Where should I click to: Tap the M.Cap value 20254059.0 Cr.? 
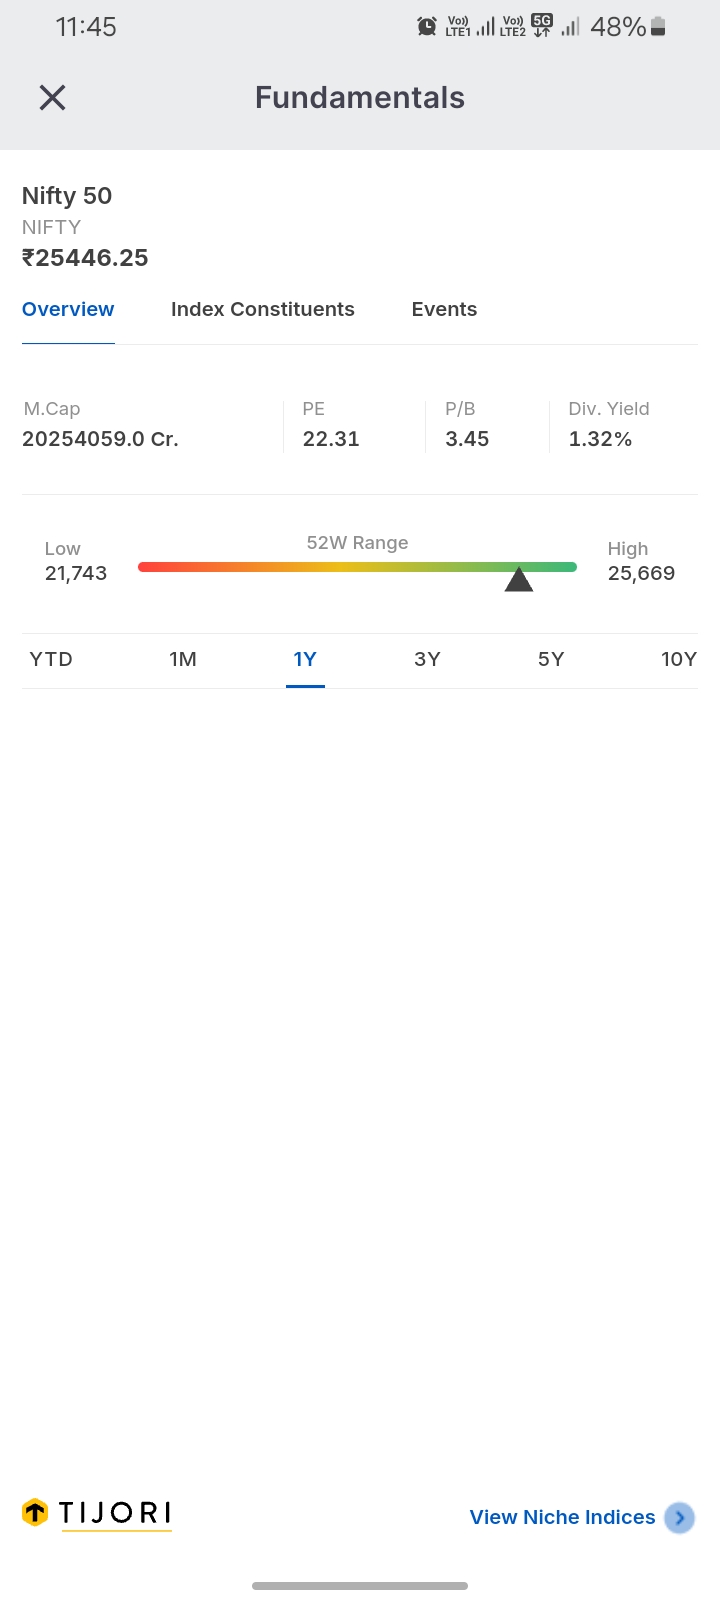(x=100, y=439)
